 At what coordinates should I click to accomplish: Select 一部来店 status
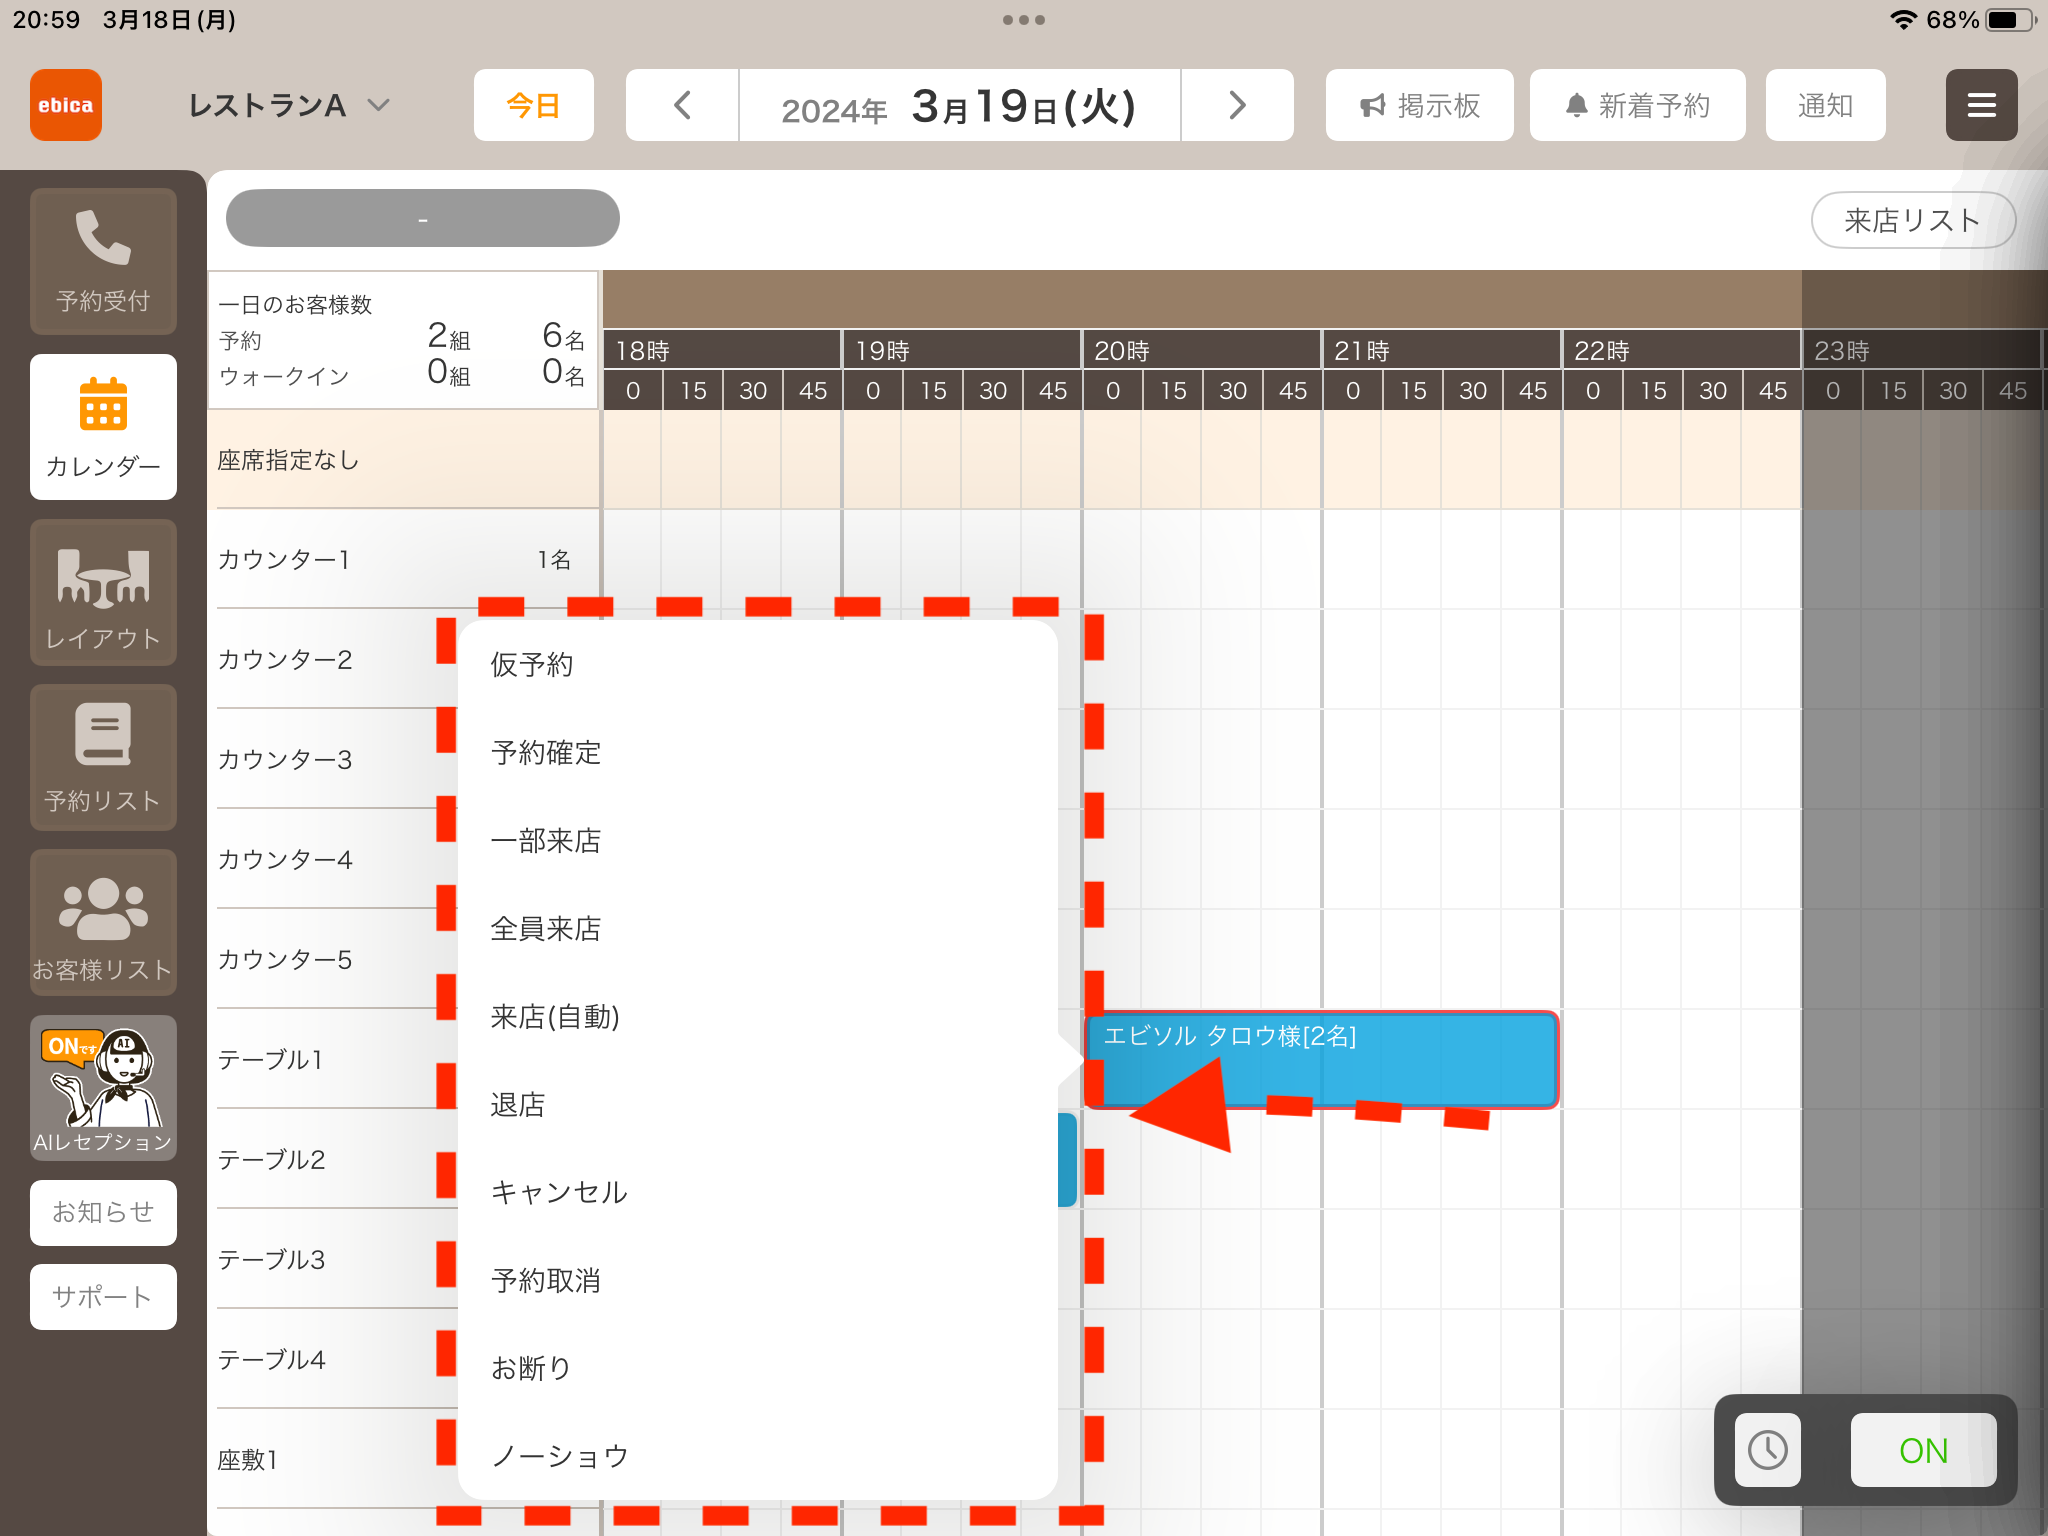[x=757, y=841]
